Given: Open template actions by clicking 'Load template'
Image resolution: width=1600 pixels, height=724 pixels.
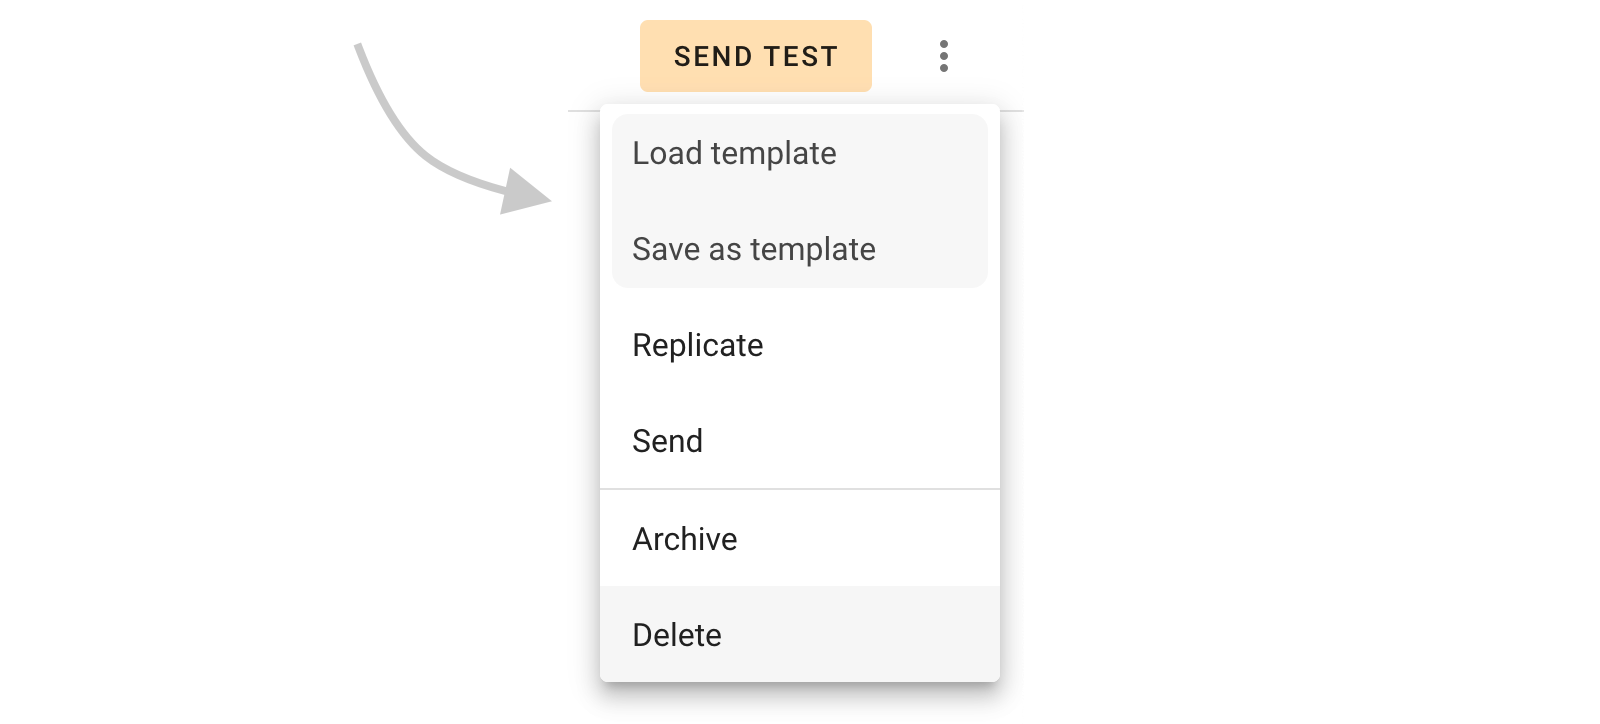Looking at the screenshot, I should (x=734, y=153).
